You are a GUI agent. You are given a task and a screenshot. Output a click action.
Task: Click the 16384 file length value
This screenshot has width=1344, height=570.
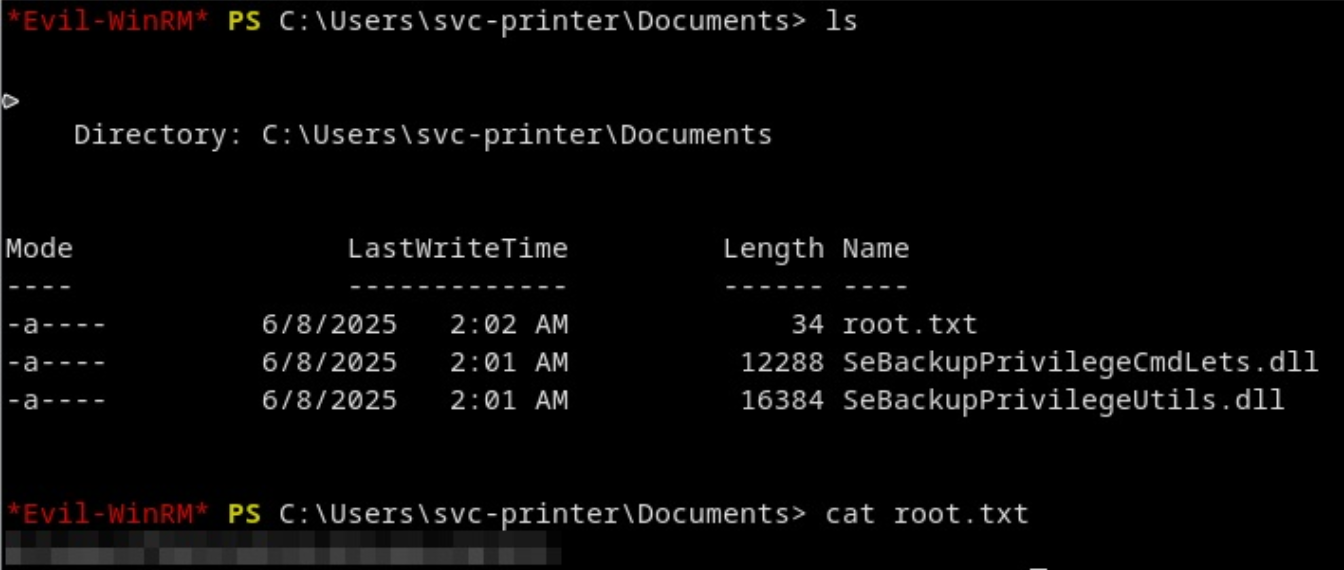click(x=782, y=400)
